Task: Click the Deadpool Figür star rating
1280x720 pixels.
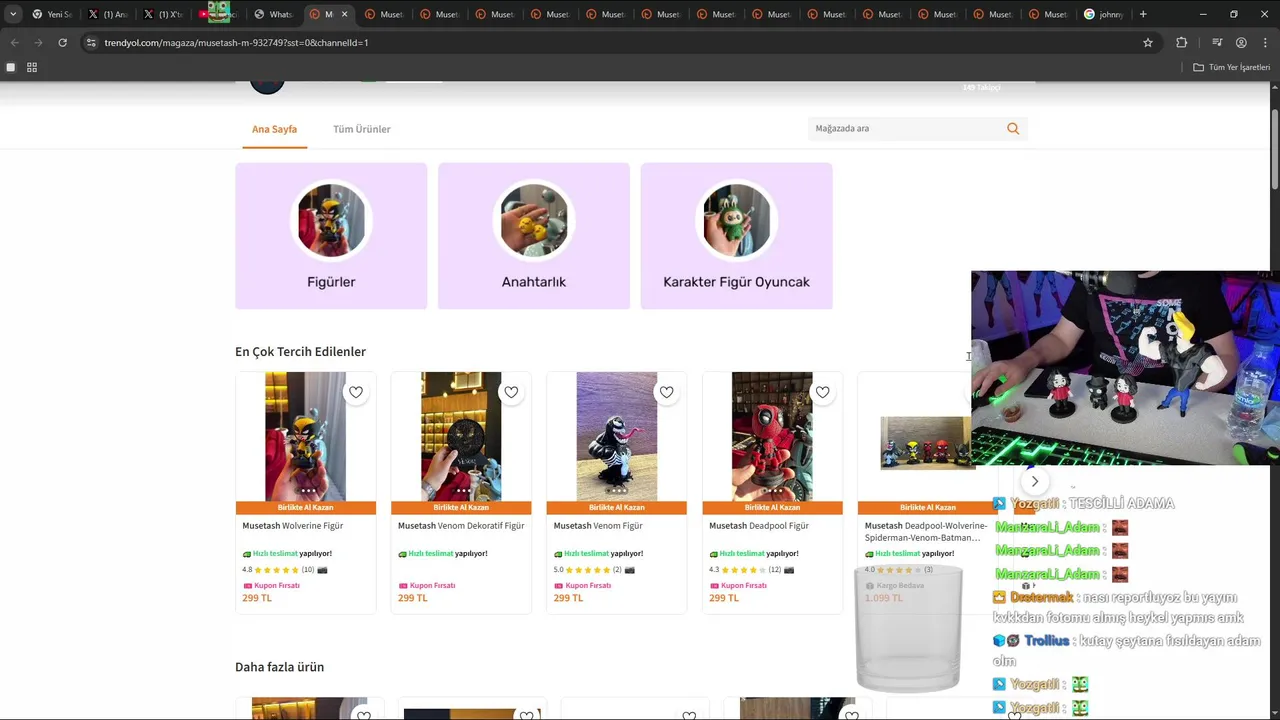Action: 743,570
